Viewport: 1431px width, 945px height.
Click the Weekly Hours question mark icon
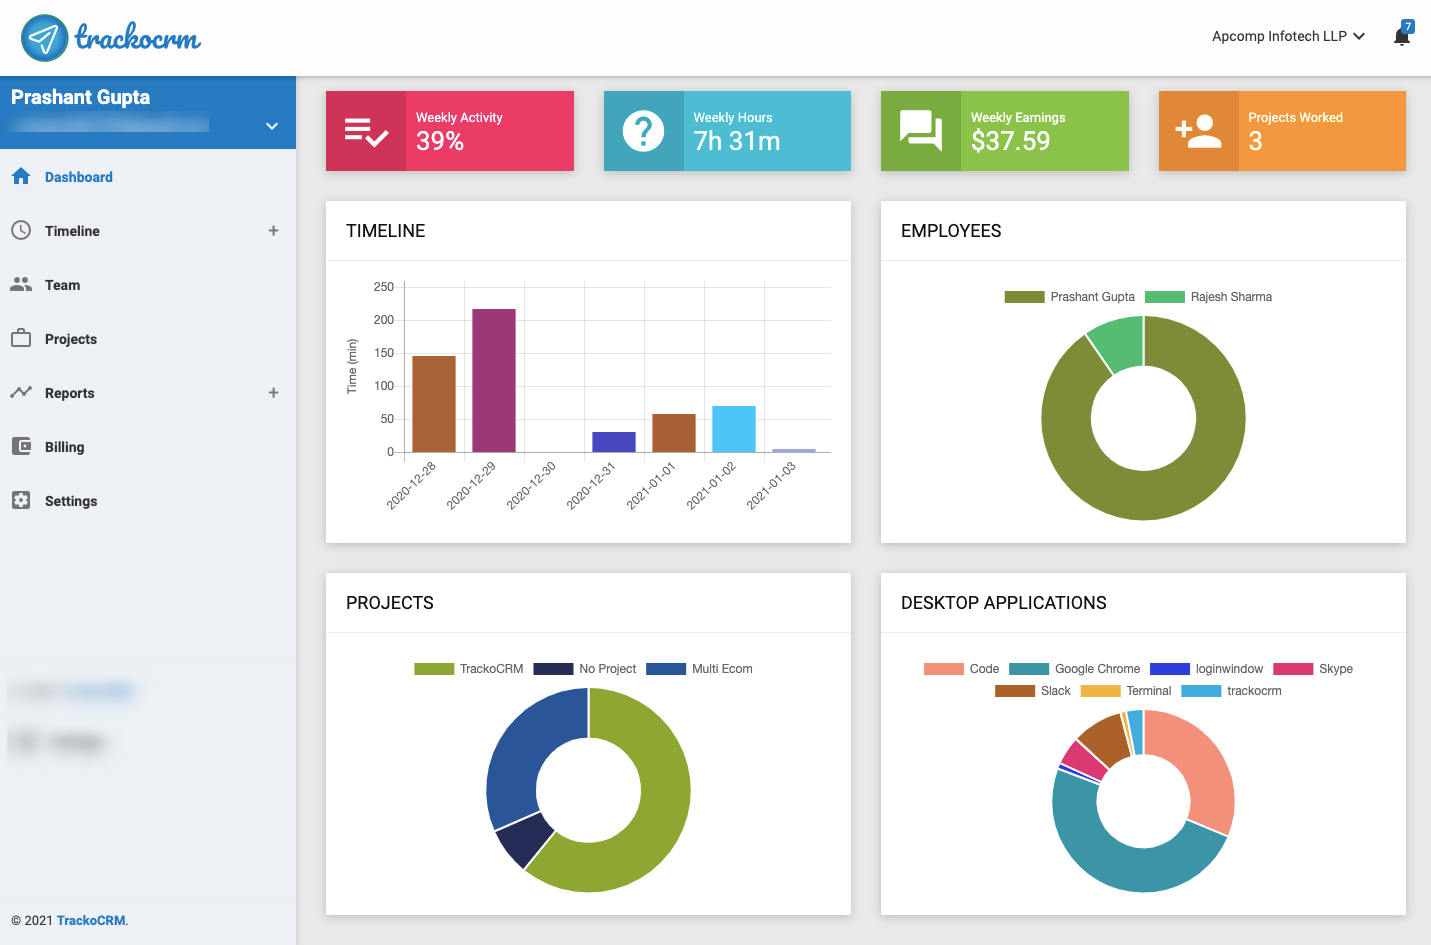[643, 131]
